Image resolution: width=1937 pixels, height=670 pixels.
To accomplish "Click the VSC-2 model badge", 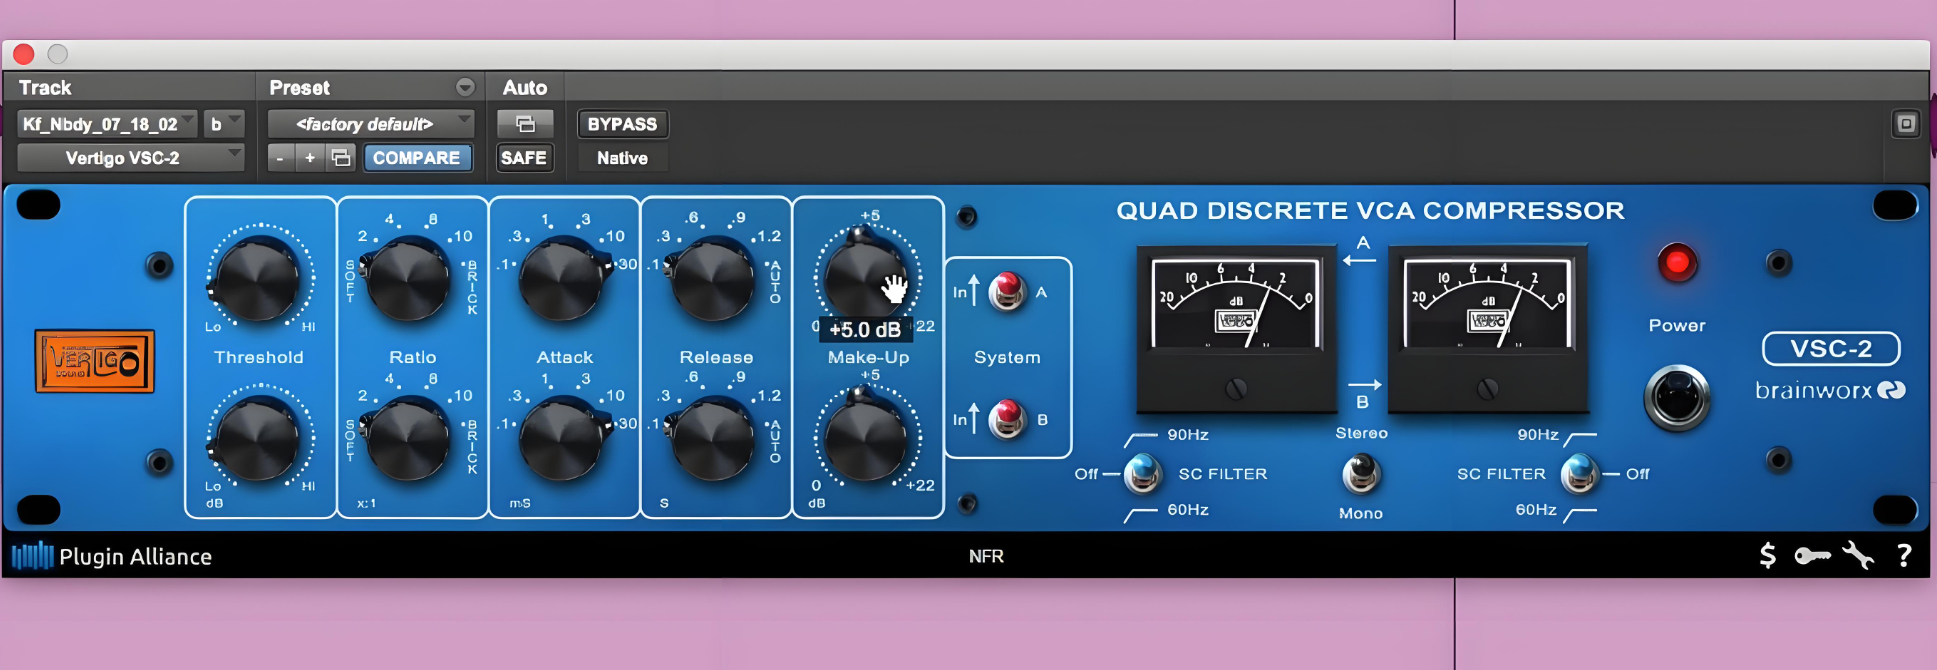I will coord(1831,349).
